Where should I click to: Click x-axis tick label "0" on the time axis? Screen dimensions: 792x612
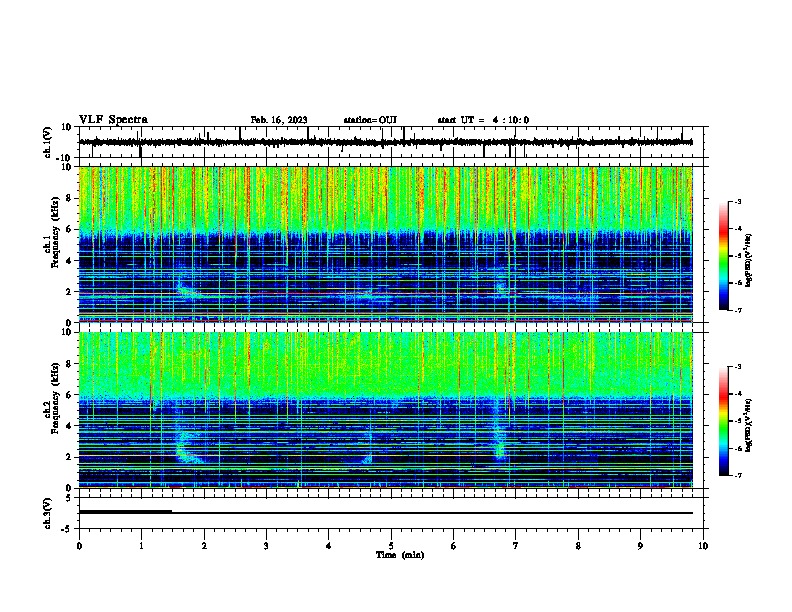79,546
